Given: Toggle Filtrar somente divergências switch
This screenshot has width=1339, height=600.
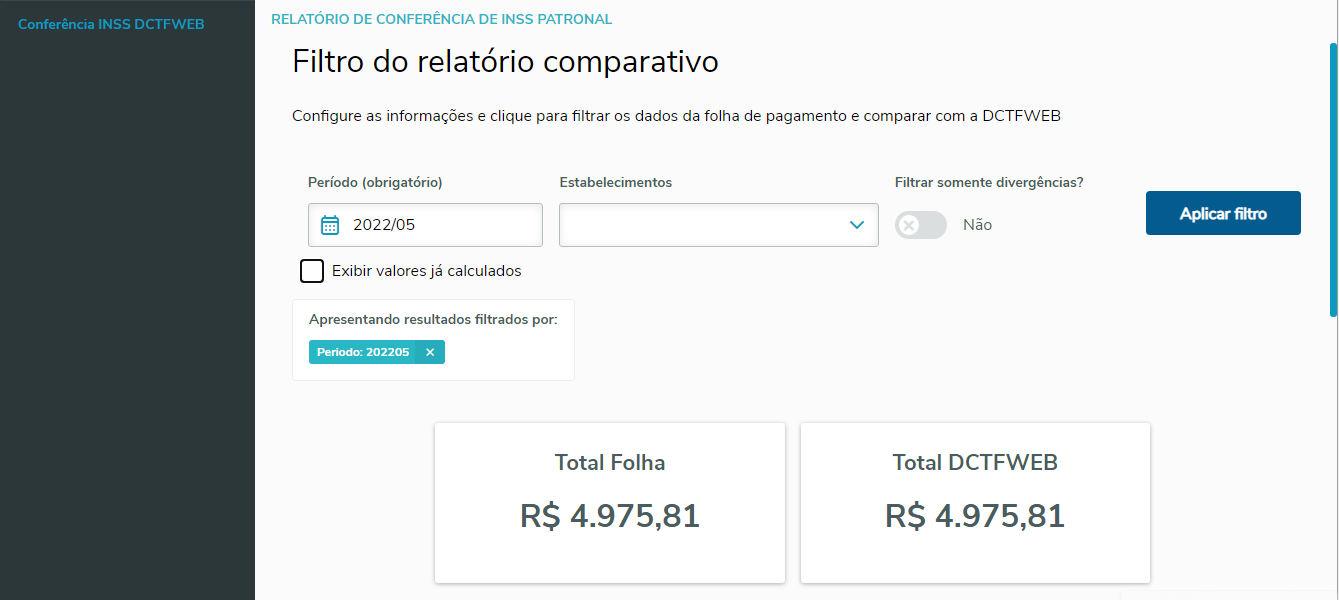Looking at the screenshot, I should point(921,225).
